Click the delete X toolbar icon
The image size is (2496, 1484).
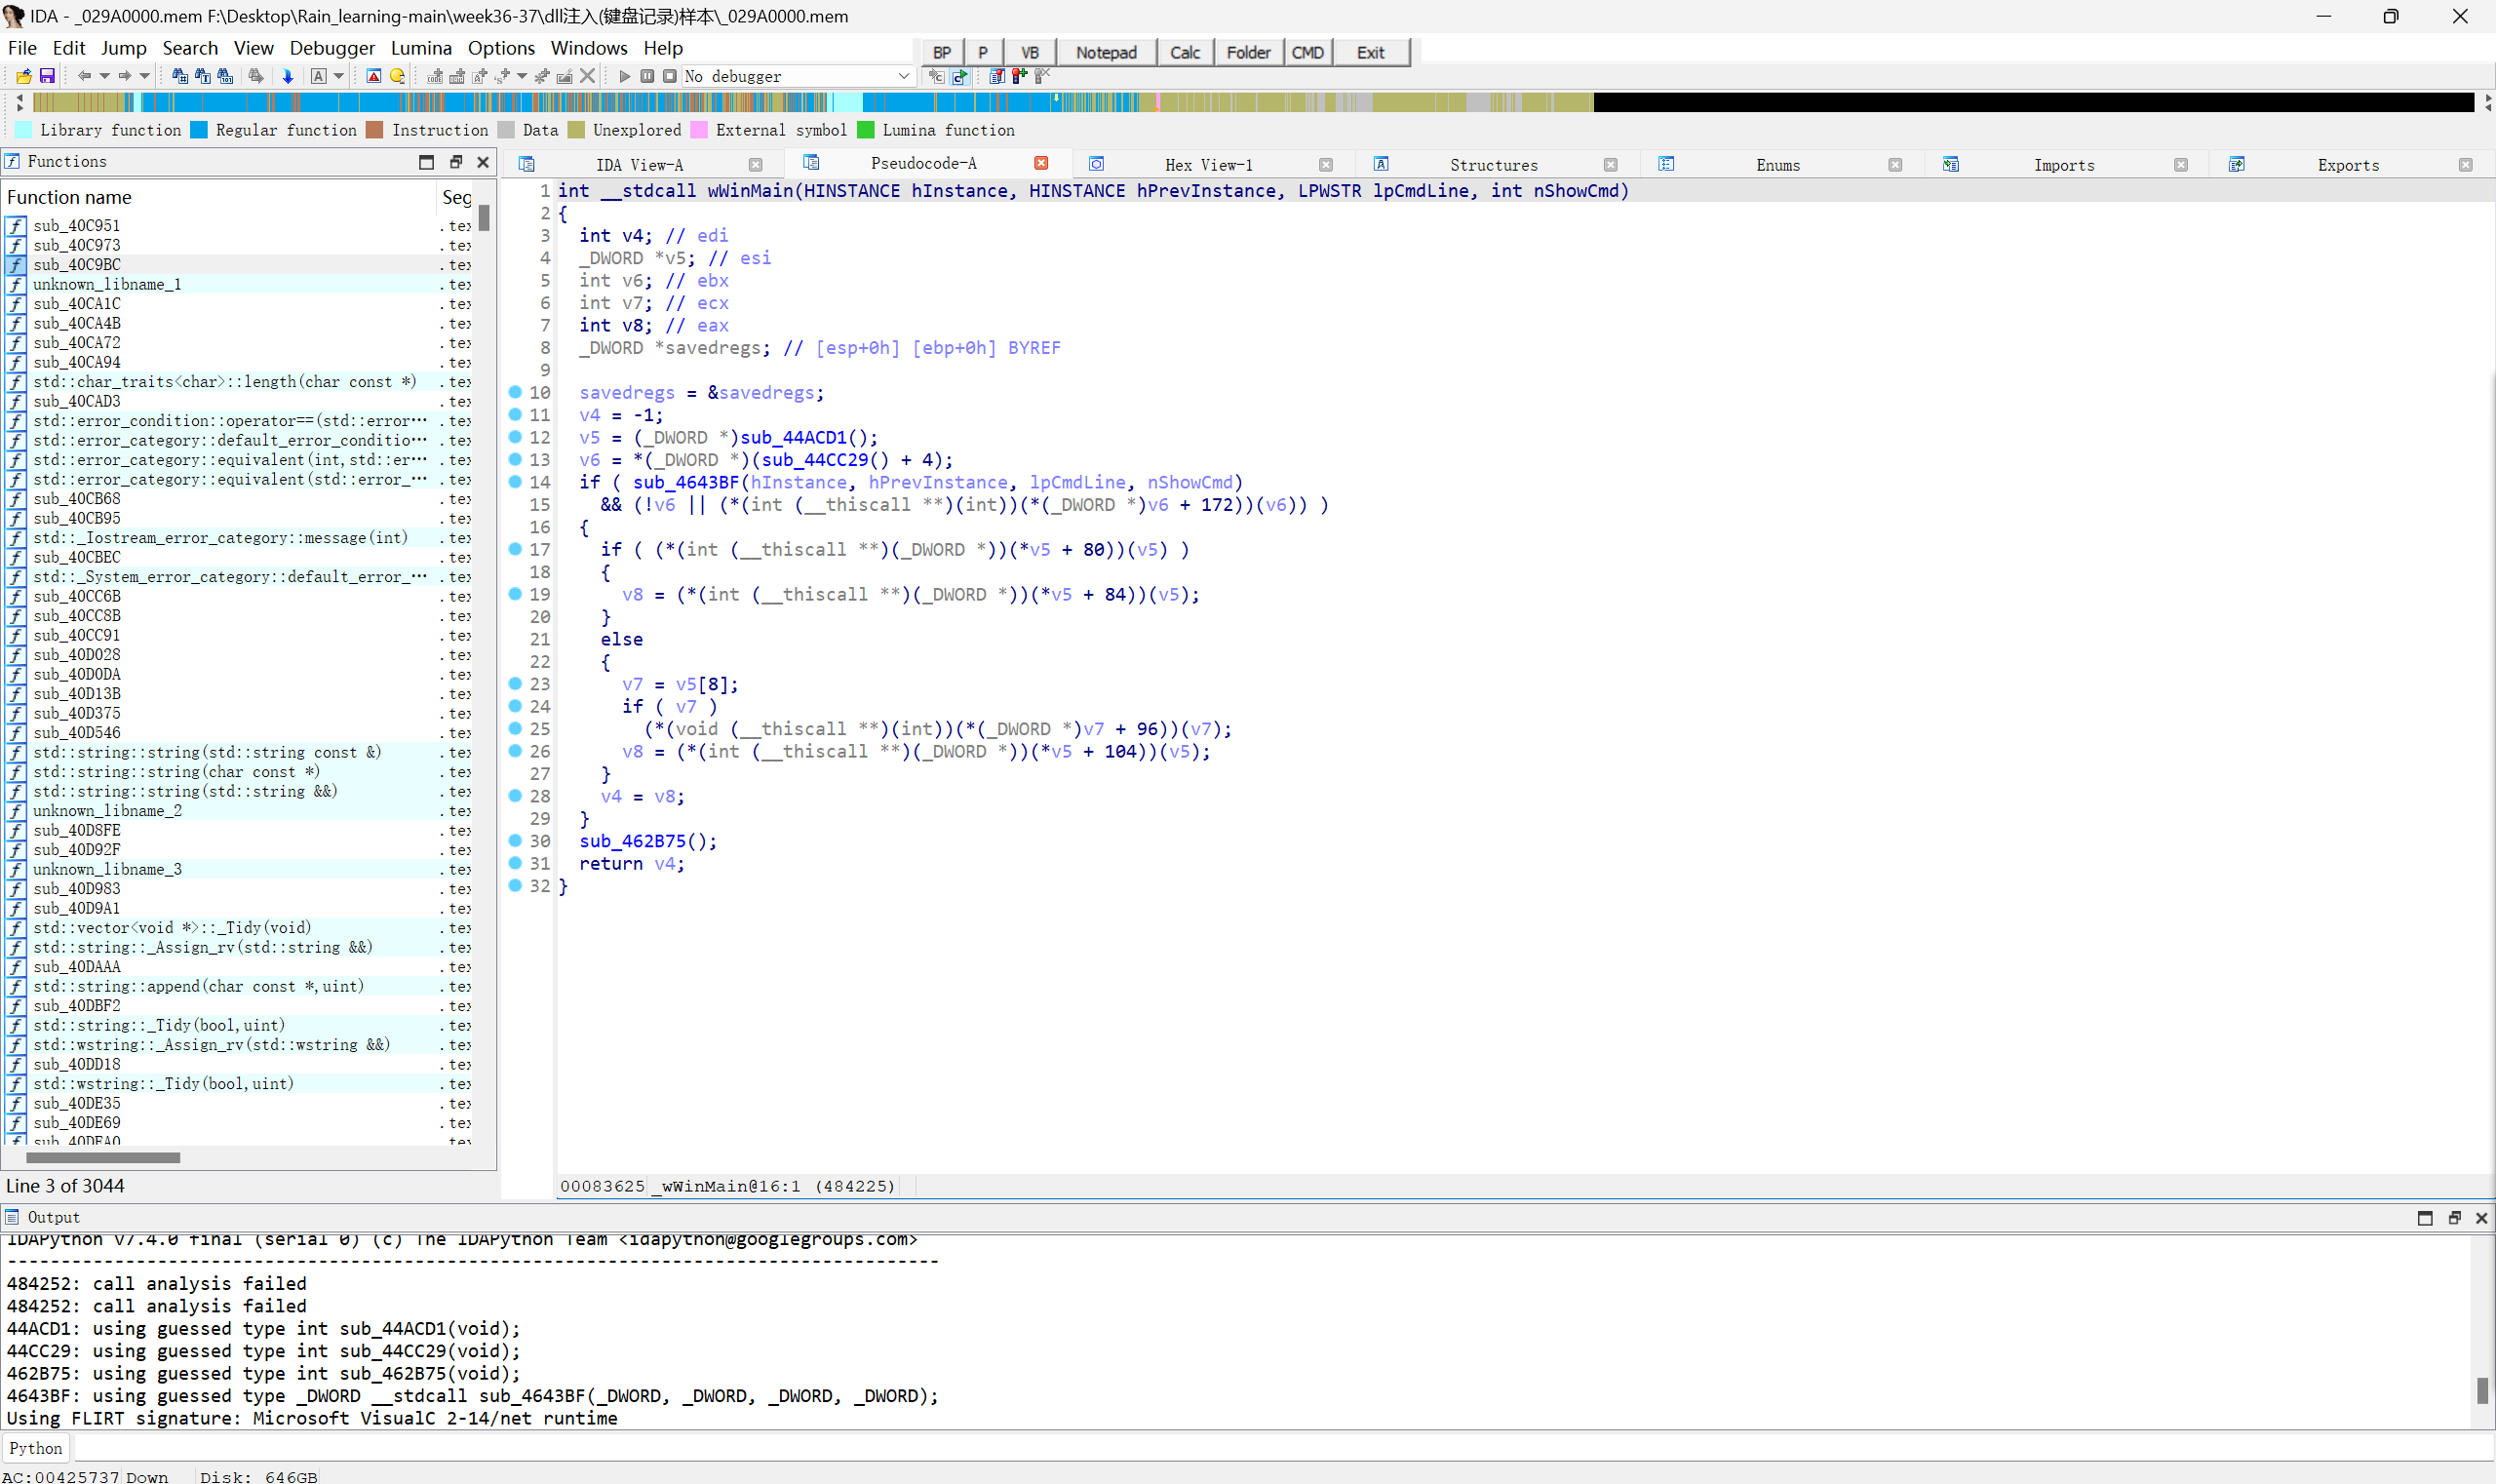pos(587,76)
